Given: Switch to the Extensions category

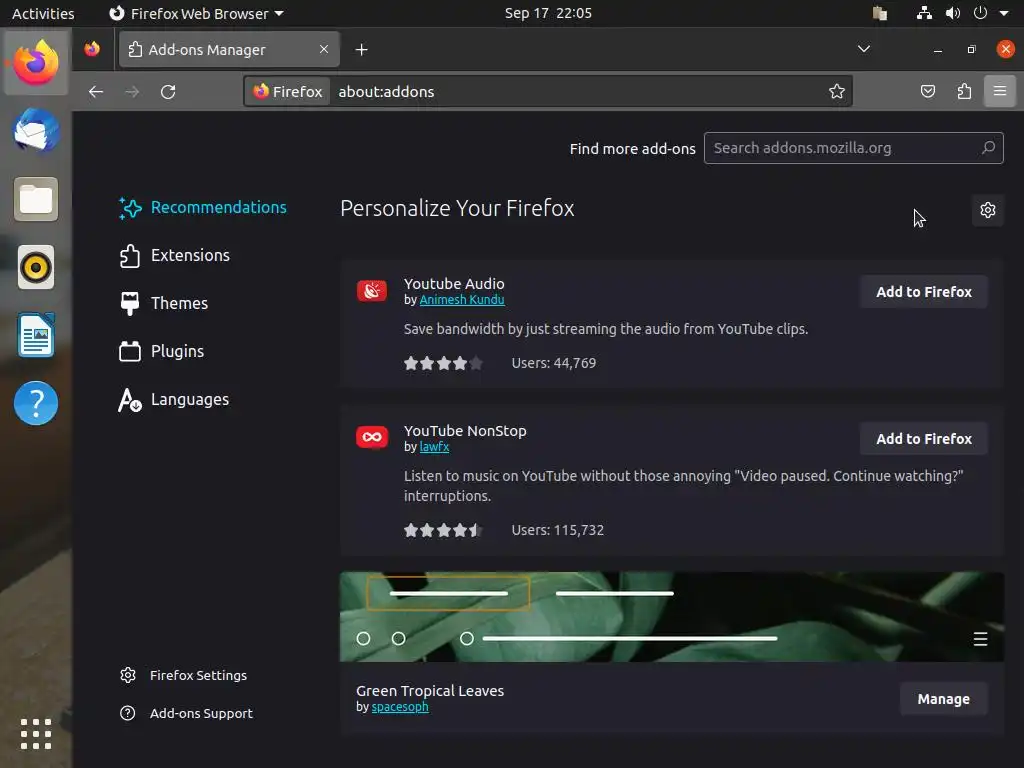Looking at the screenshot, I should point(175,255).
